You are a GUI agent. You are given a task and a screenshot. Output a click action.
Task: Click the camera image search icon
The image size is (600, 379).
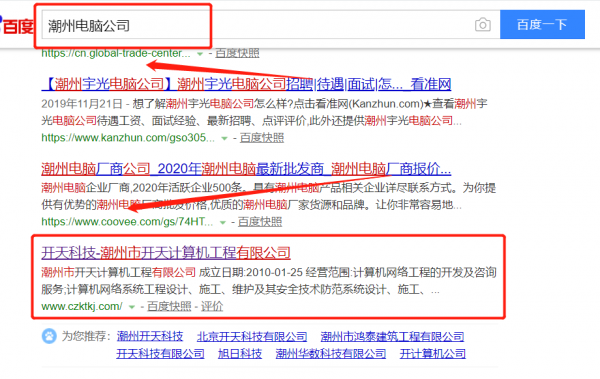pyautogui.click(x=483, y=25)
